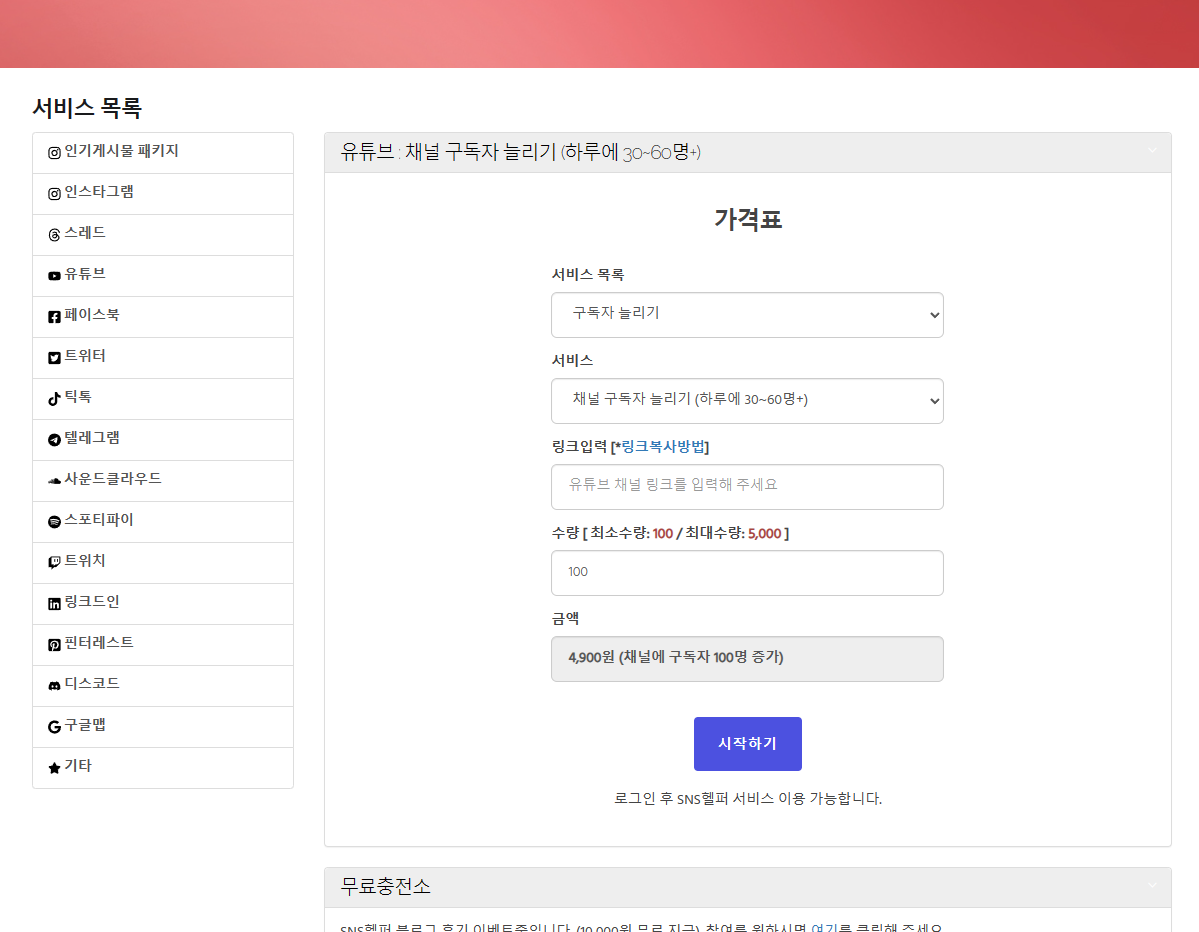This screenshot has height=932, width=1199.
Task: Click the Facebook icon beside 페이스북
Action: coord(54,317)
